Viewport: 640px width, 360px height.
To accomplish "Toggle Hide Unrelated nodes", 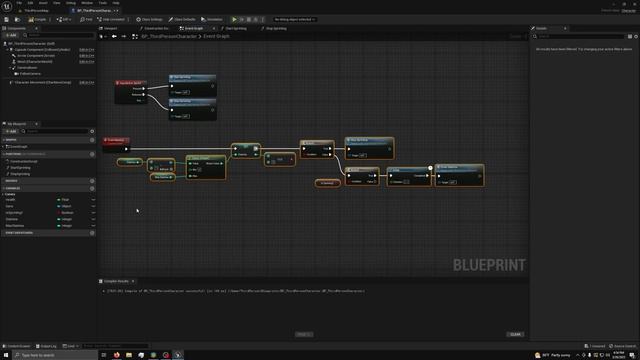I will (111, 19).
